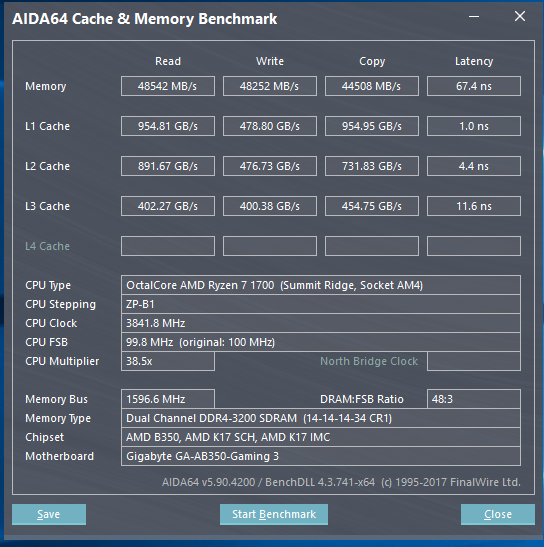Click the empty North Bridge Clock field
544x547 pixels.
click(x=474, y=361)
